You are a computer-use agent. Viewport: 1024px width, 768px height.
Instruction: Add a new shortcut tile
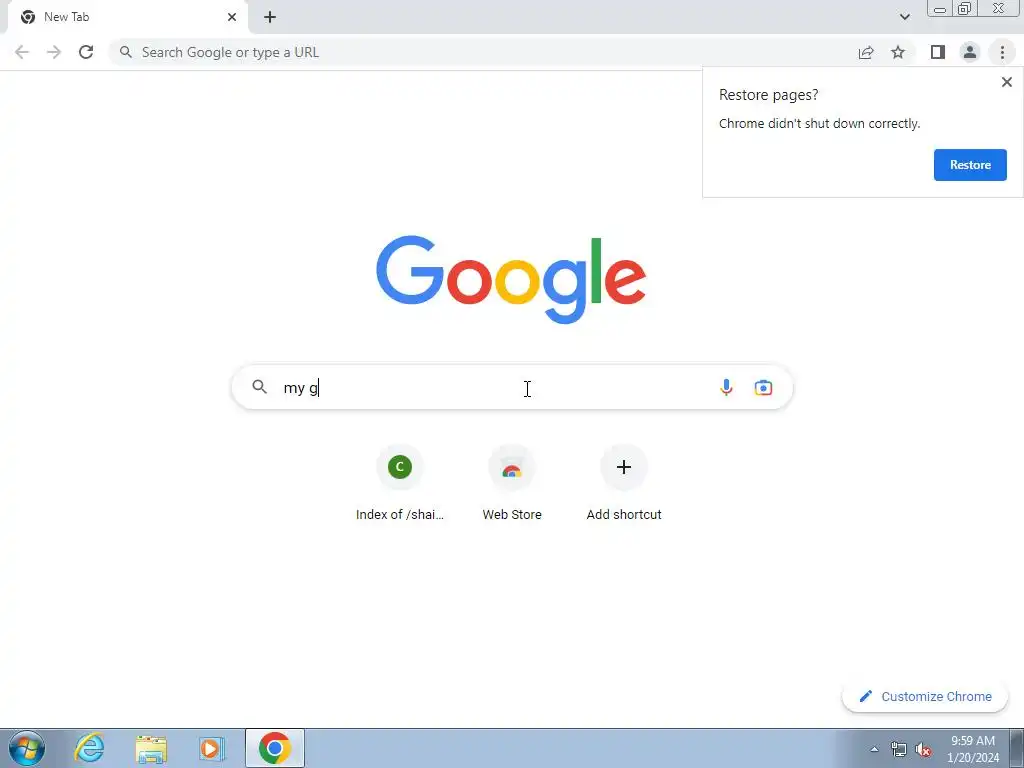click(x=624, y=483)
